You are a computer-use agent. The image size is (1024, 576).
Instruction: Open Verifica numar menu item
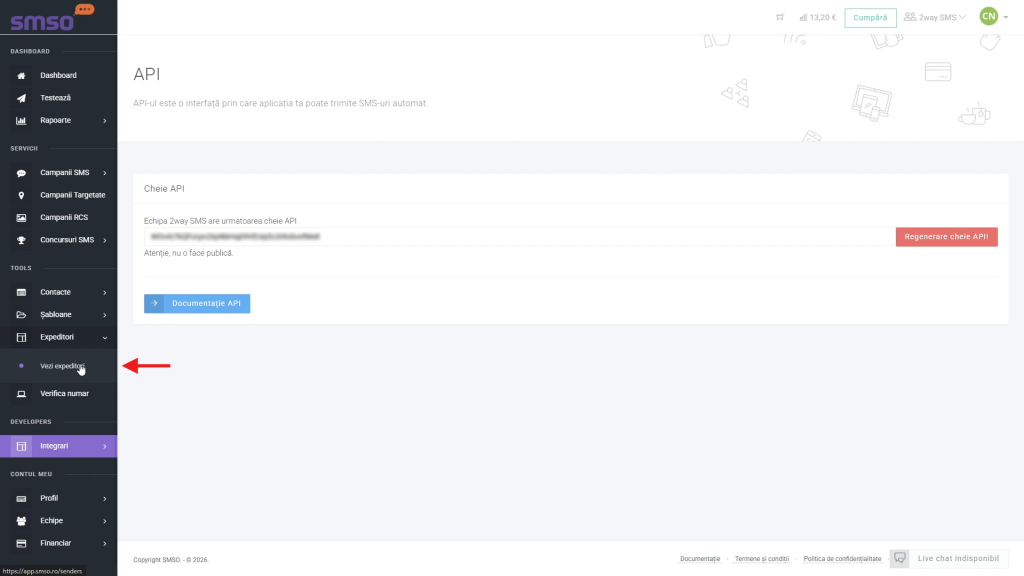tap(58, 394)
